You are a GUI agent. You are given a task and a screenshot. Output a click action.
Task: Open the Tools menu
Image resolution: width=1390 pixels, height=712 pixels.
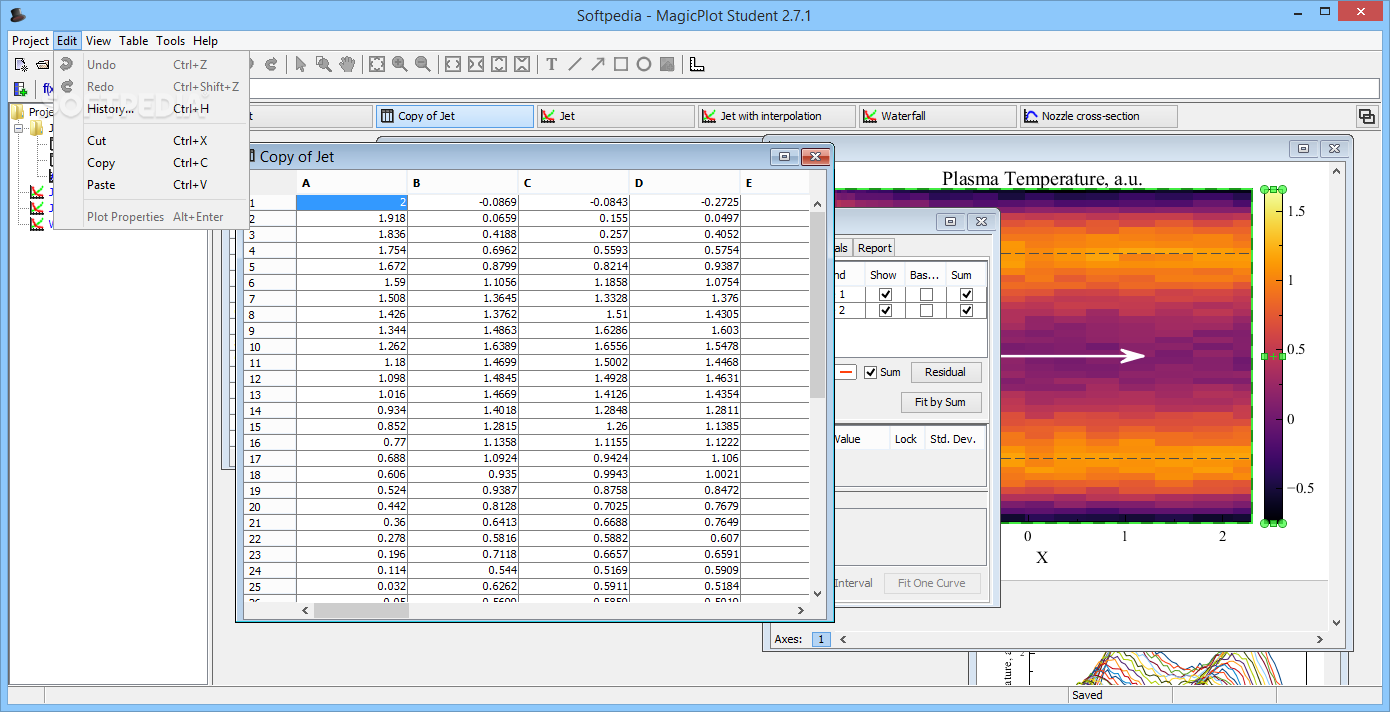(x=170, y=41)
